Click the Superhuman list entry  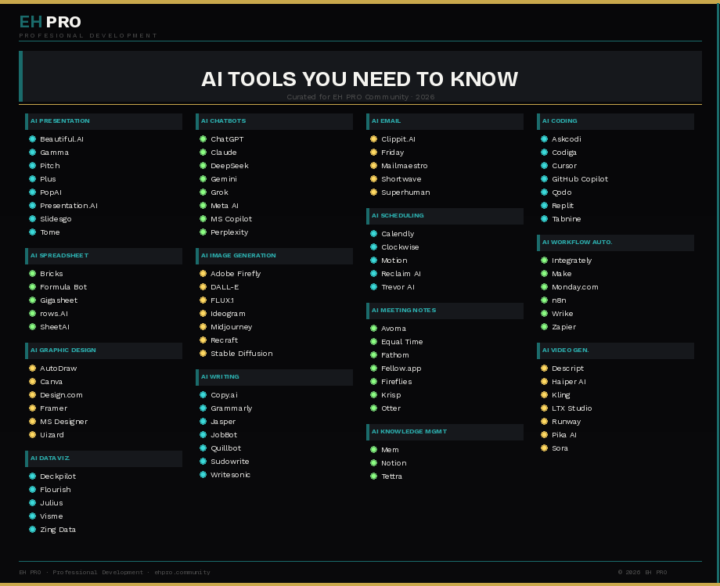(400, 192)
